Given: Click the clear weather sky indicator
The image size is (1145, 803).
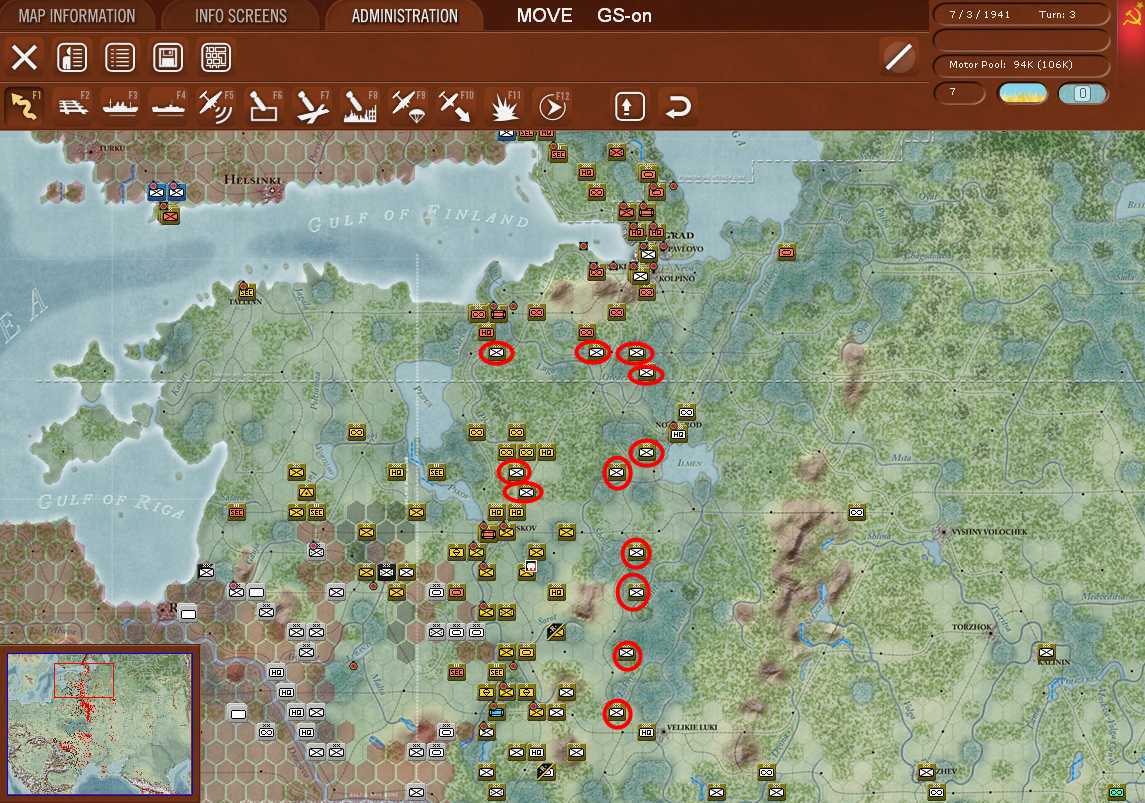Looking at the screenshot, I should pyautogui.click(x=1022, y=93).
